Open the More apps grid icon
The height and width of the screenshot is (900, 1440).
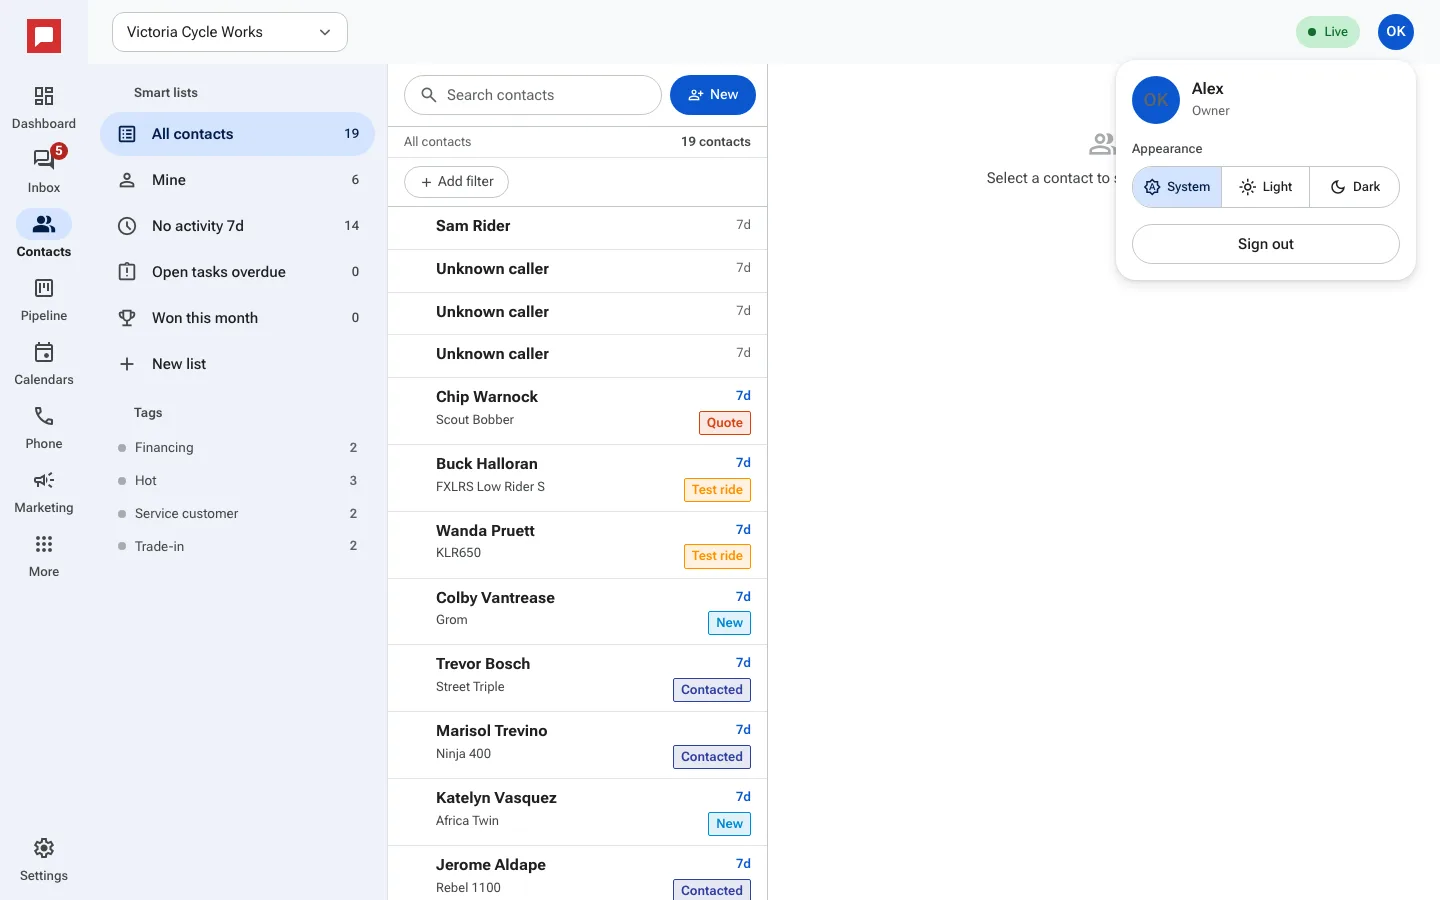pos(44,544)
